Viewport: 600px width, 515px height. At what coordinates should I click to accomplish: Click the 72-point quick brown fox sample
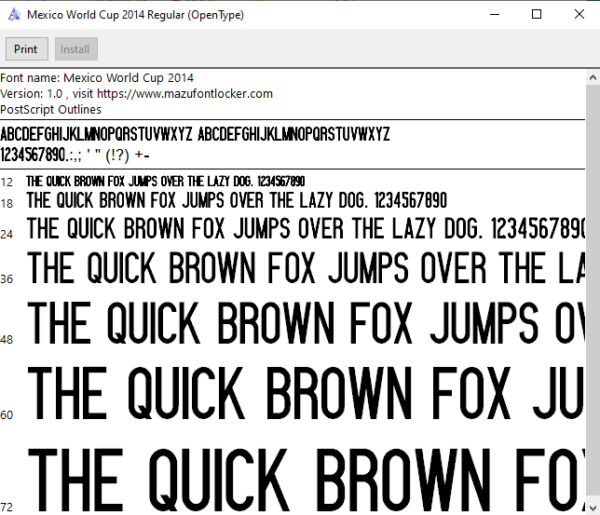pos(306,480)
